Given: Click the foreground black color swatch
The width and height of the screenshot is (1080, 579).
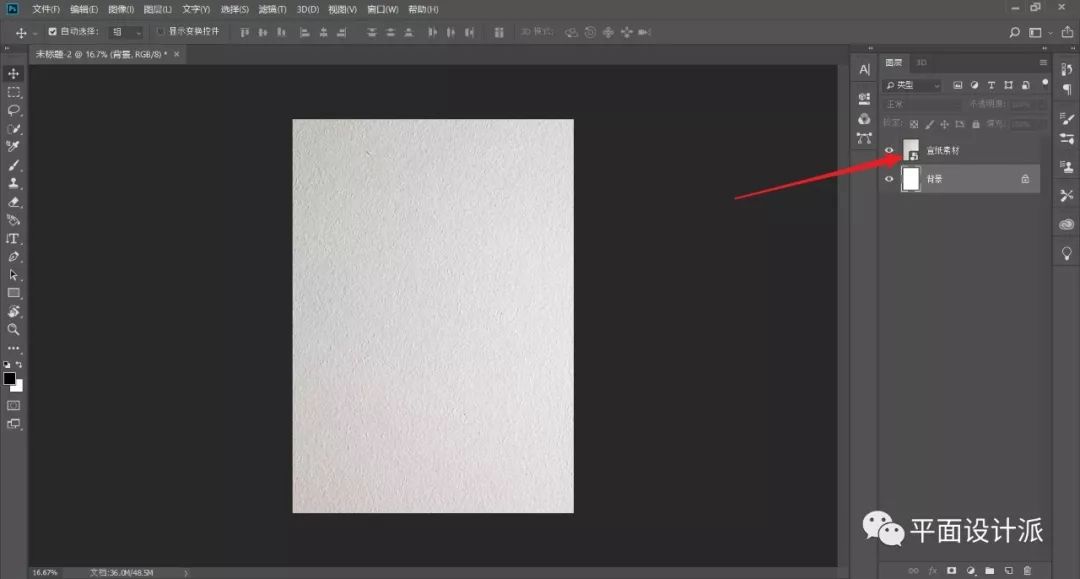Looking at the screenshot, I should 10,379.
